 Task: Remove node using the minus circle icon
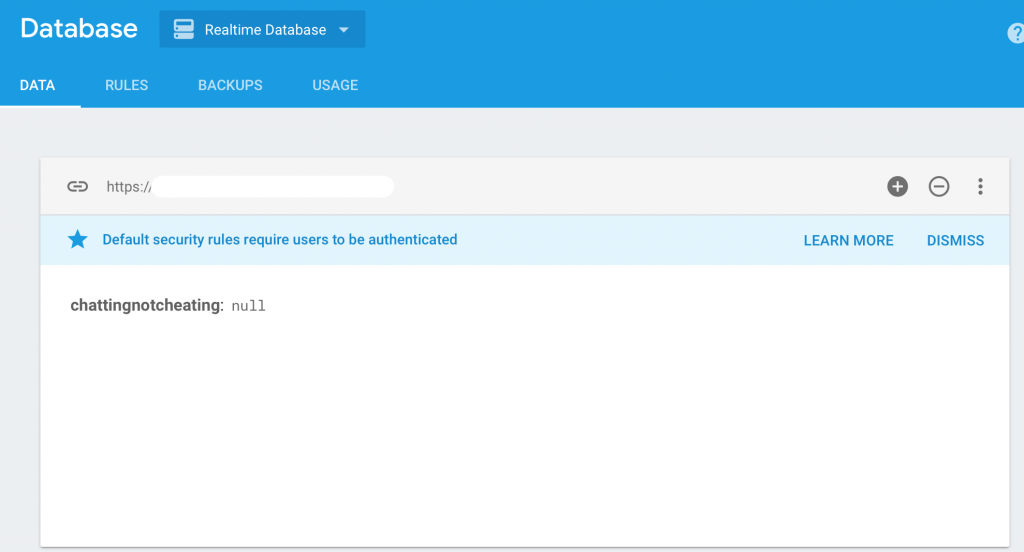939,186
